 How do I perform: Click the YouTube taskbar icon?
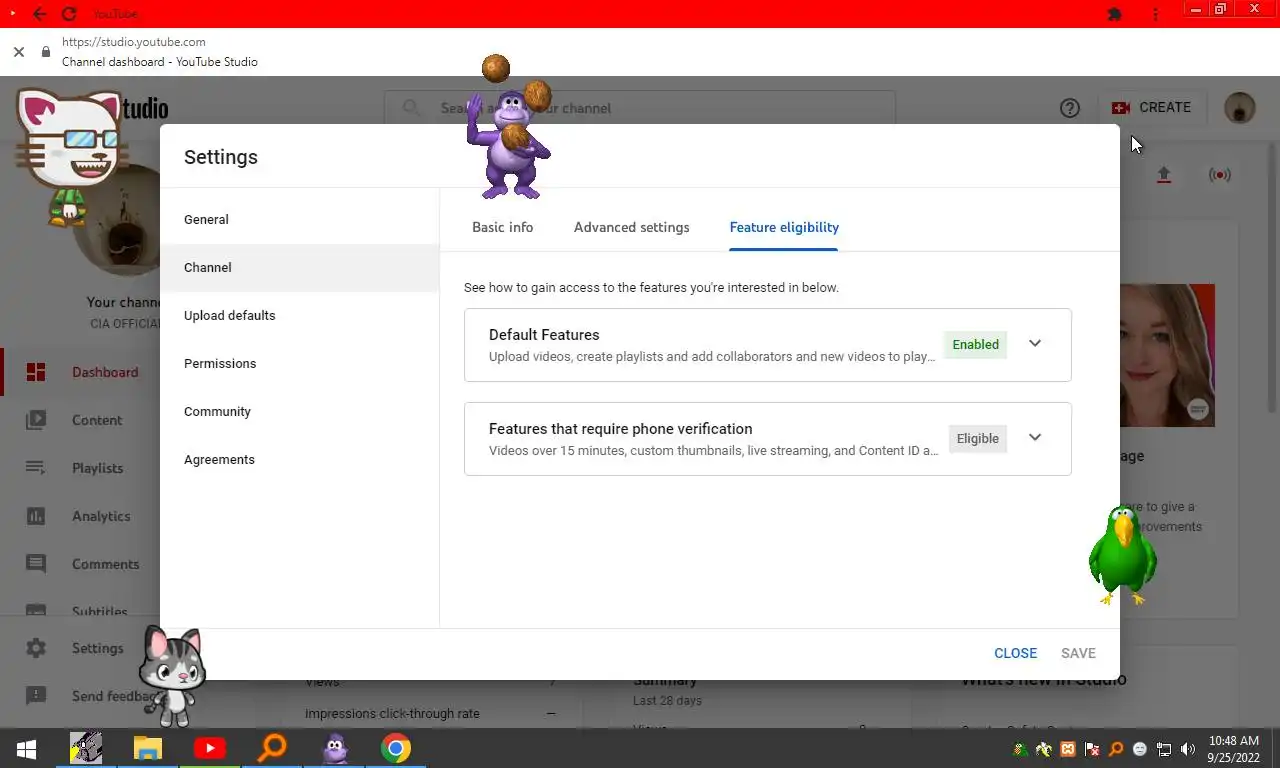pyautogui.click(x=210, y=748)
